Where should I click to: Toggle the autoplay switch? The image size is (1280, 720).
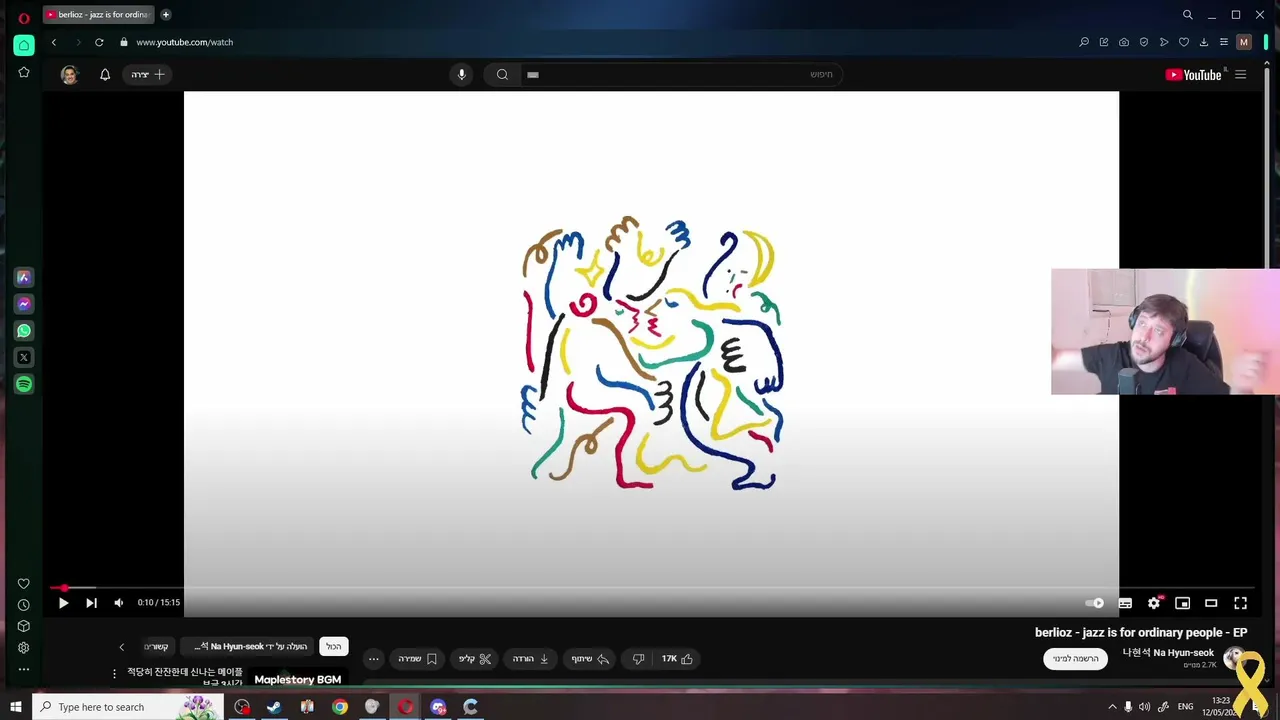coord(1095,603)
